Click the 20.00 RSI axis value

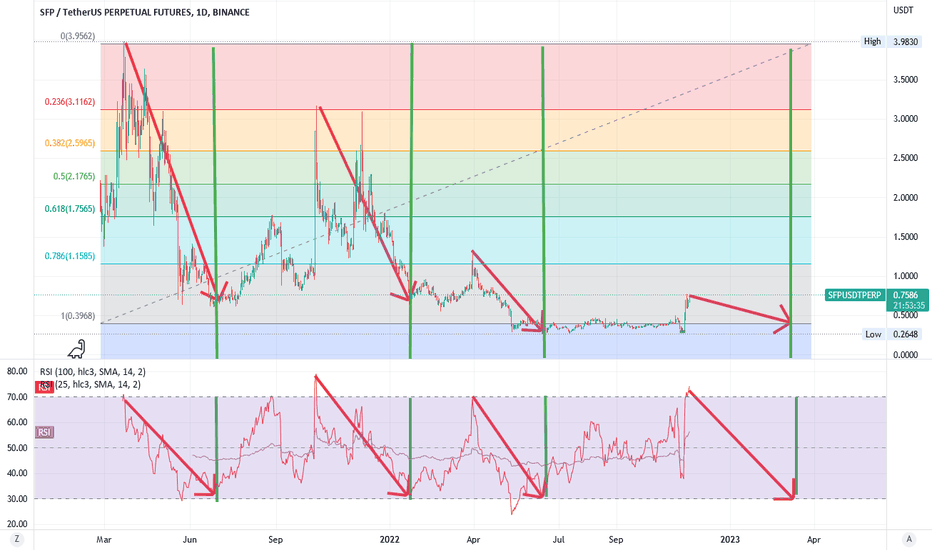tap(17, 524)
